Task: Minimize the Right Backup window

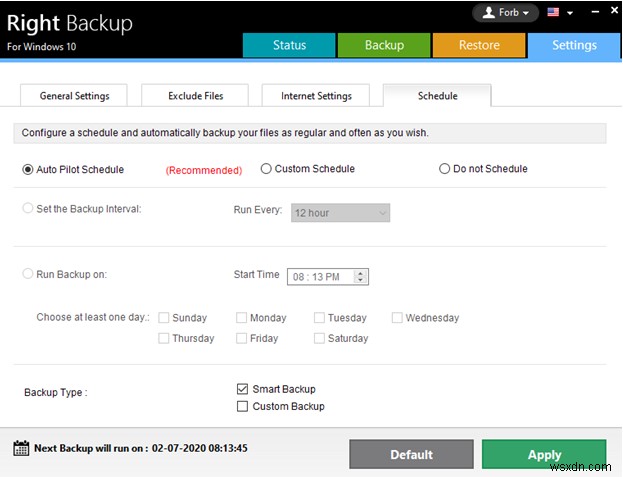Action: pyautogui.click(x=595, y=12)
